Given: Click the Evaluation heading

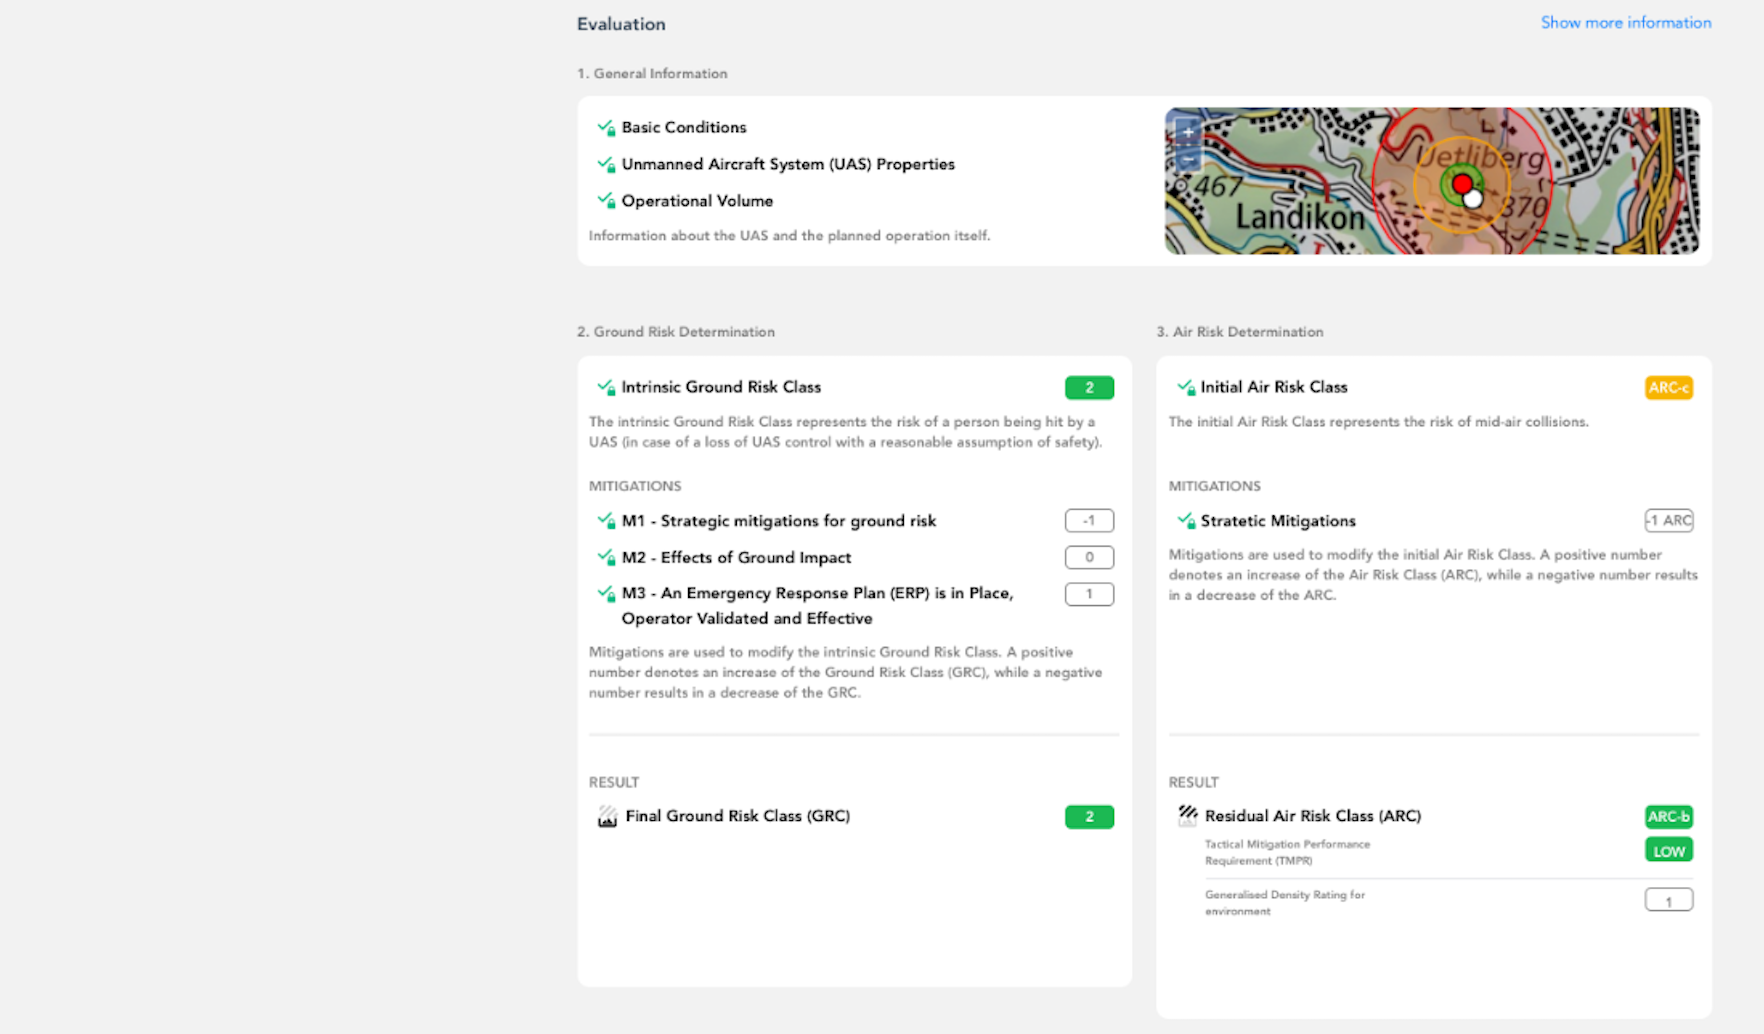Looking at the screenshot, I should pyautogui.click(x=621, y=24).
